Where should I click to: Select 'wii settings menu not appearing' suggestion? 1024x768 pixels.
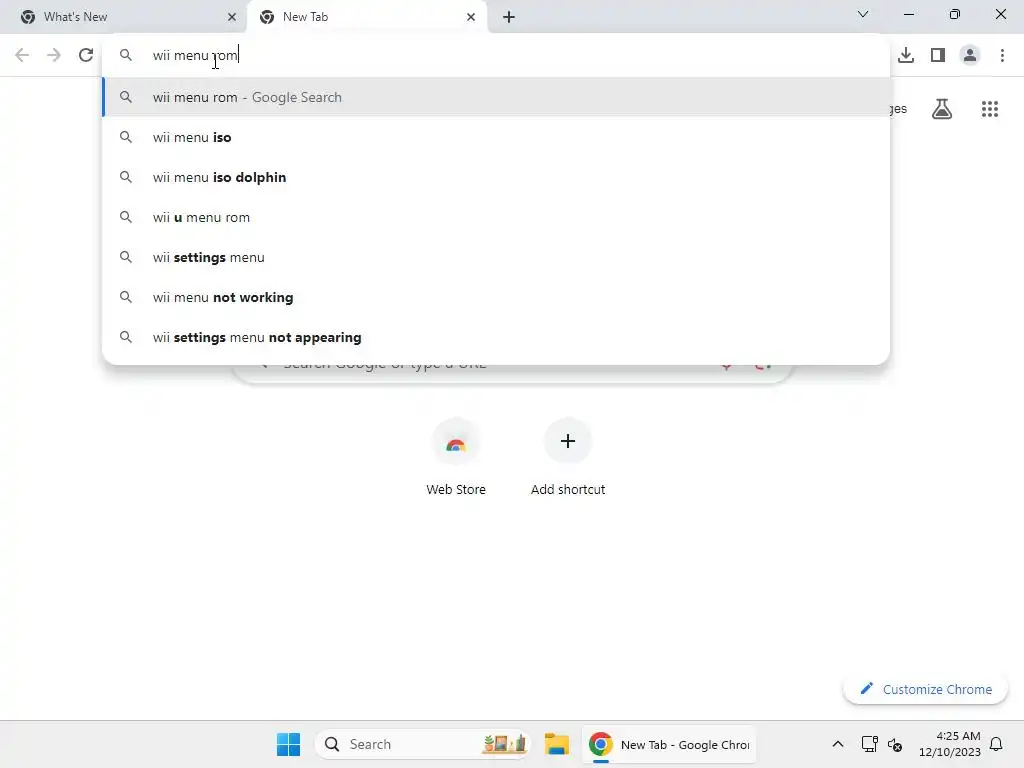(496, 337)
